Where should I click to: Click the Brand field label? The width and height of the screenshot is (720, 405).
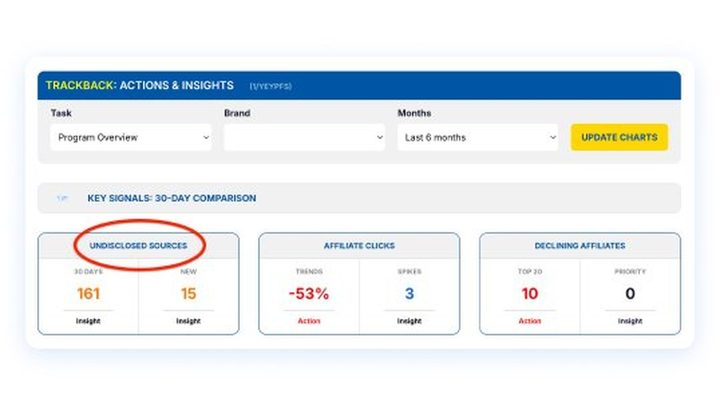coord(237,113)
